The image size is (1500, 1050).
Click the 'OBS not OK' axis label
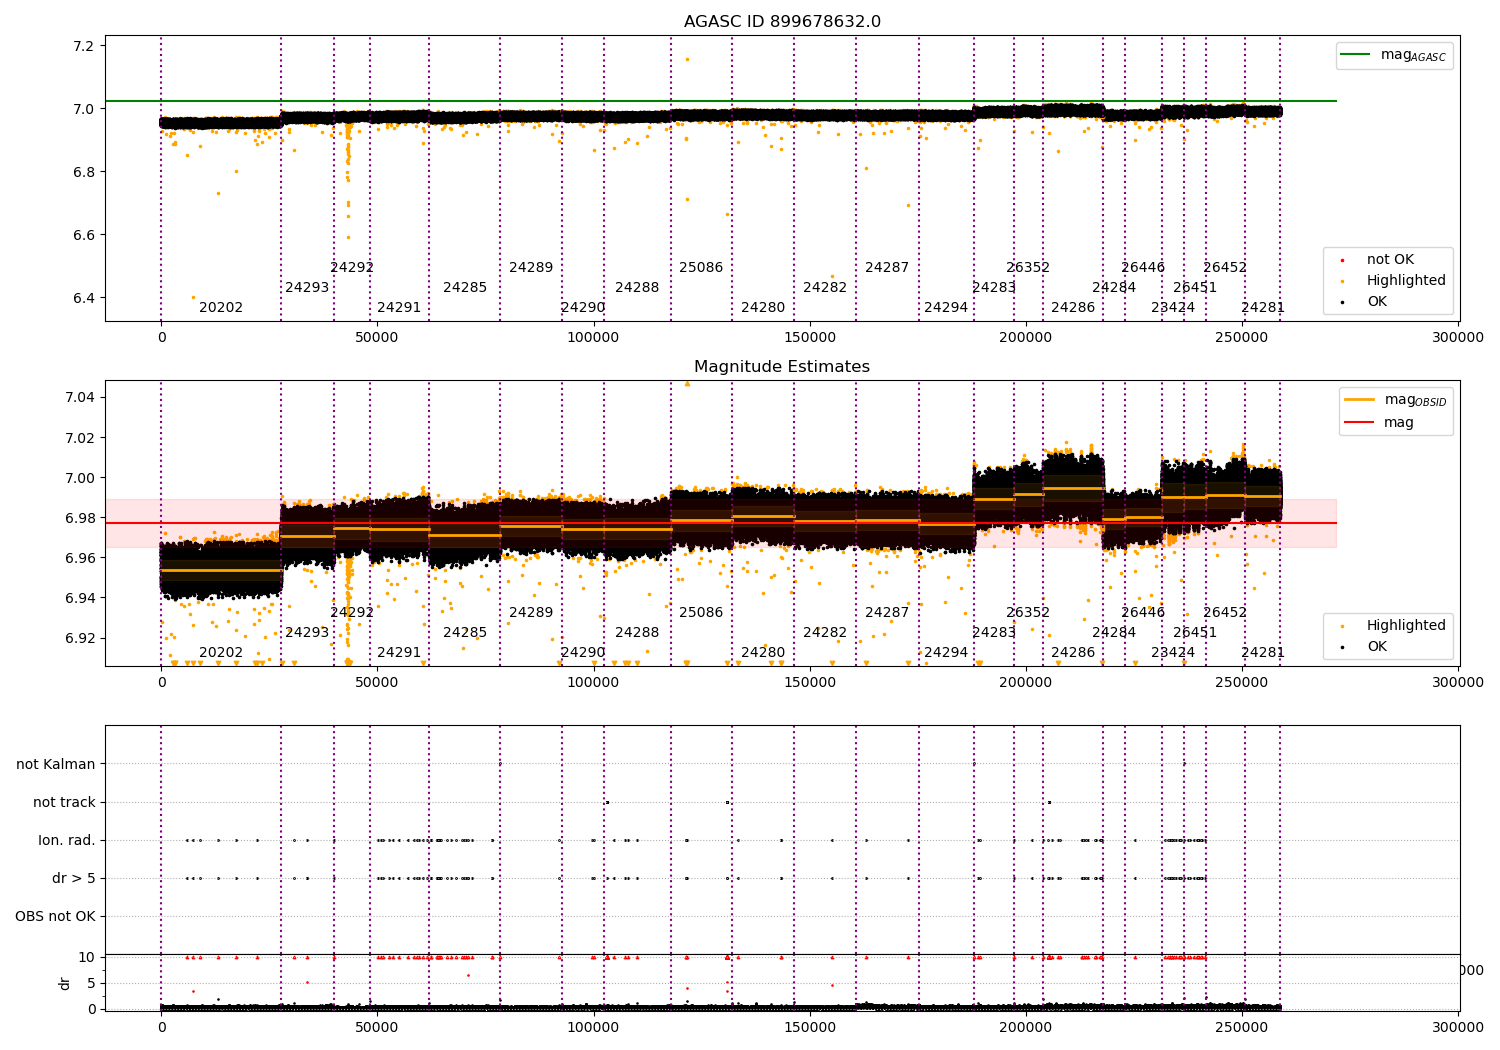pos(55,916)
